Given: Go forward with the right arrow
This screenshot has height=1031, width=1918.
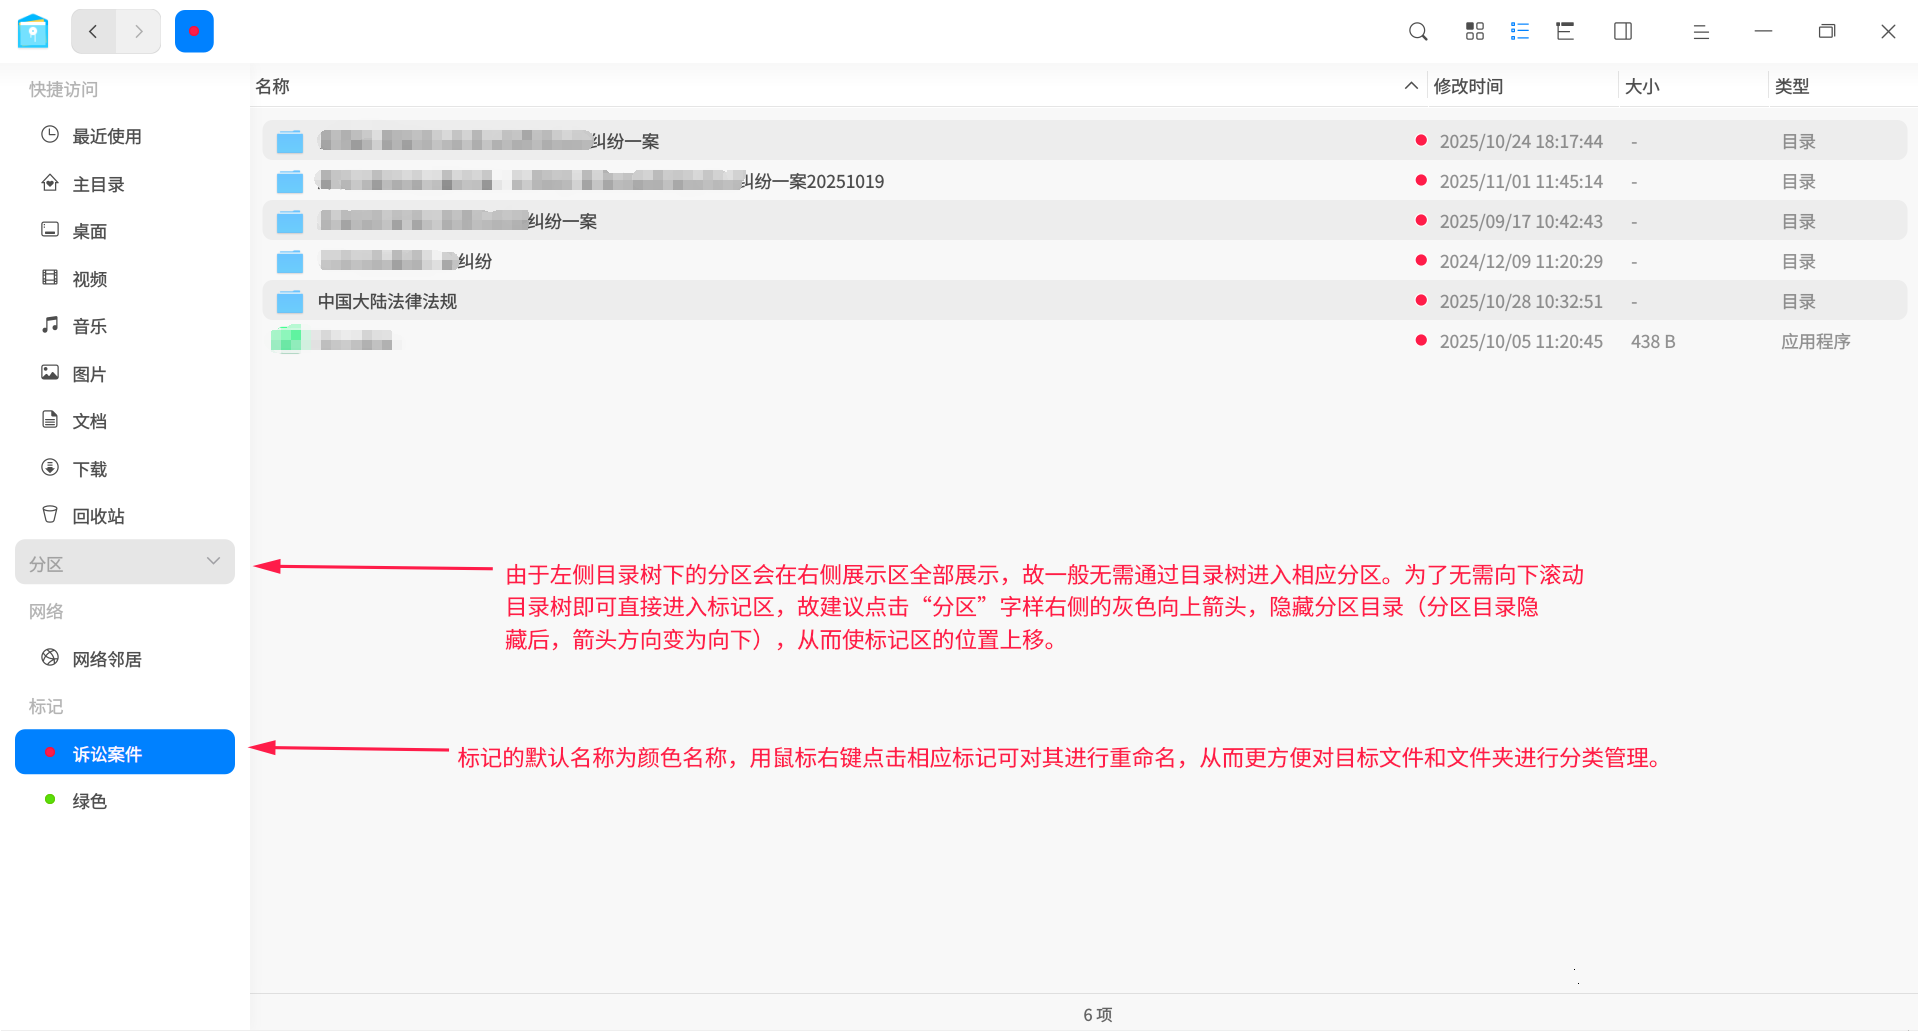Looking at the screenshot, I should (138, 31).
